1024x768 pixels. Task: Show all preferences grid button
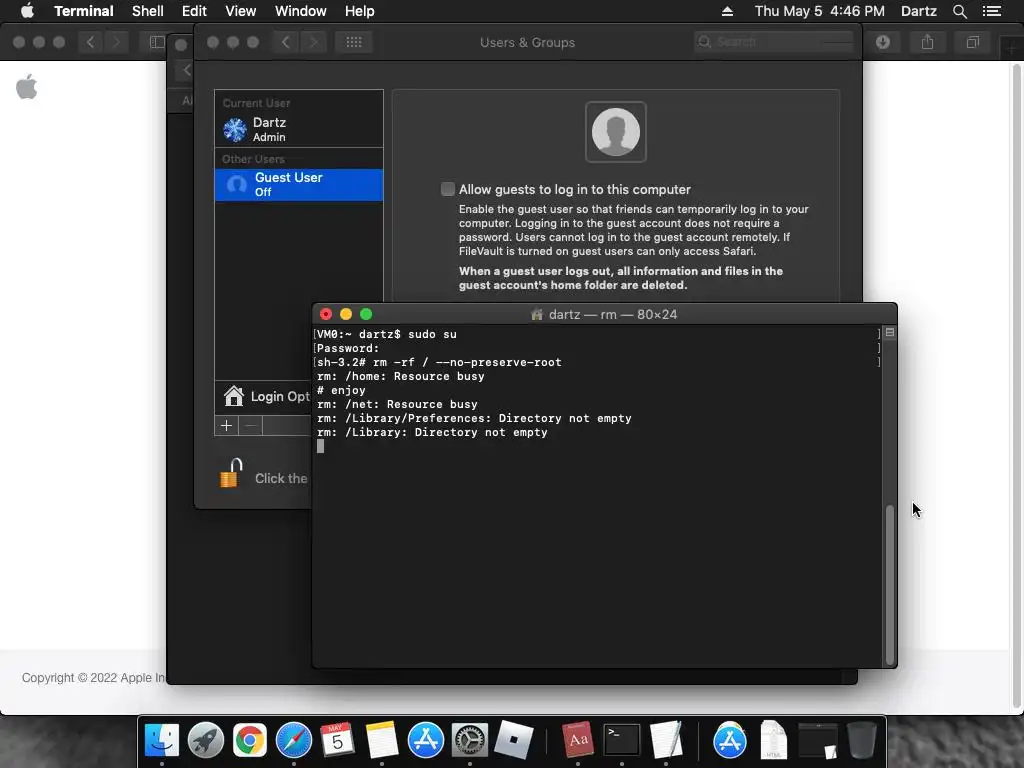(354, 42)
